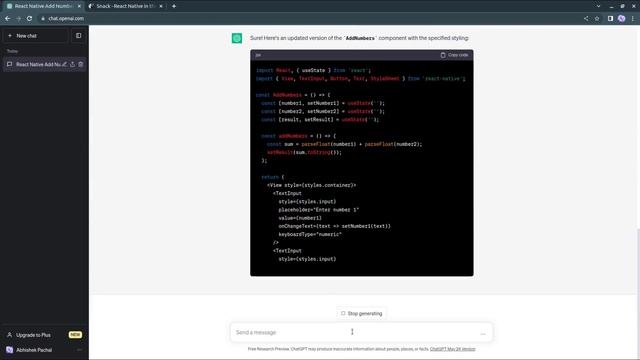Click the code block language label
The image size is (640, 360).
(x=258, y=55)
